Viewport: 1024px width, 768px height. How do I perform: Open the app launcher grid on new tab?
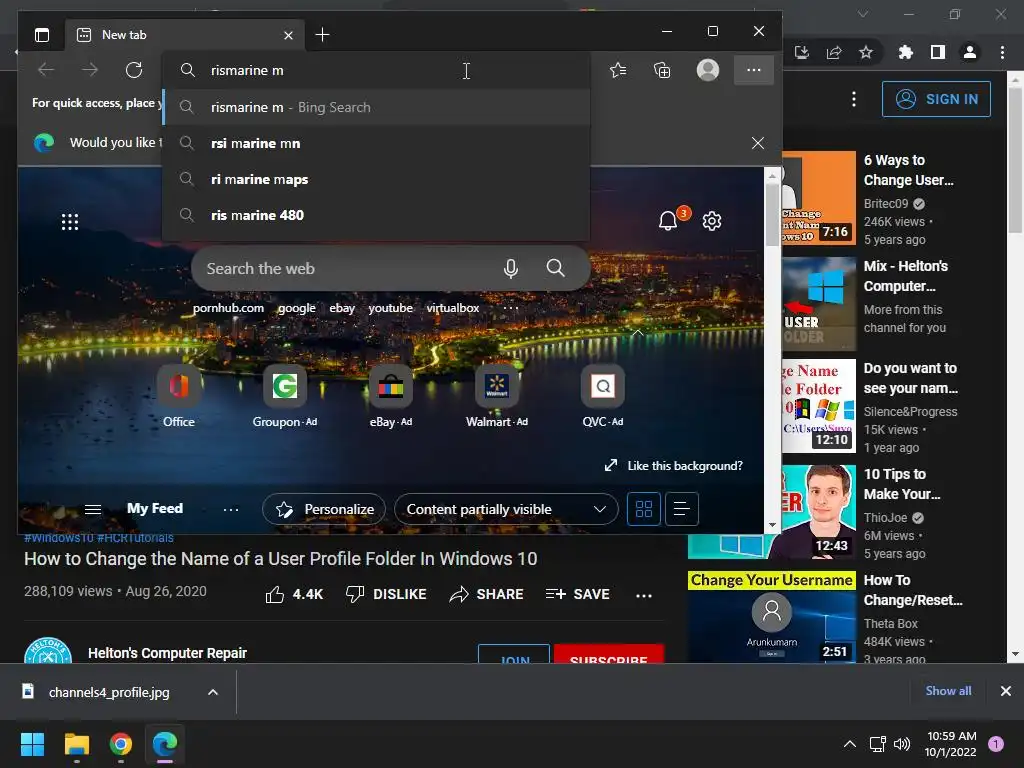pos(70,221)
